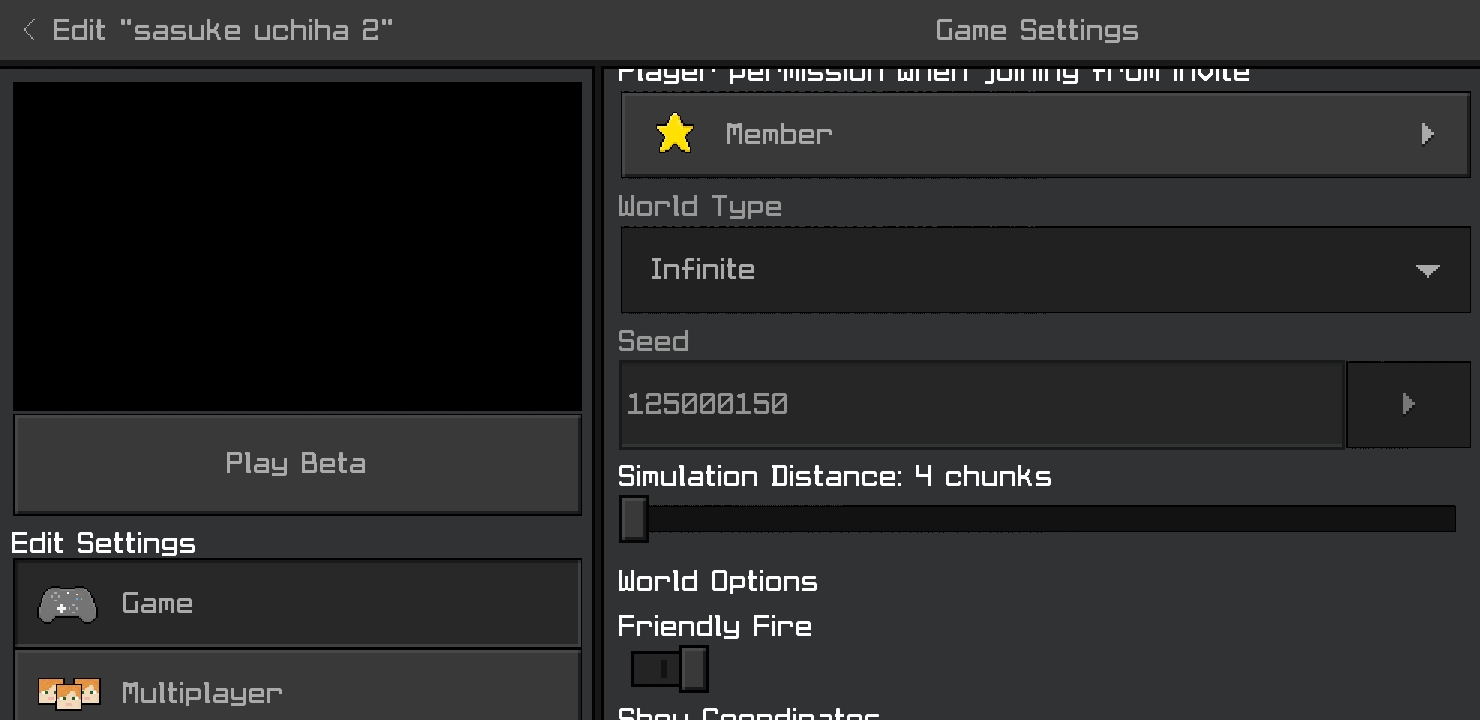
Task: Click the black world preview thumbnail
Action: [x=297, y=246]
